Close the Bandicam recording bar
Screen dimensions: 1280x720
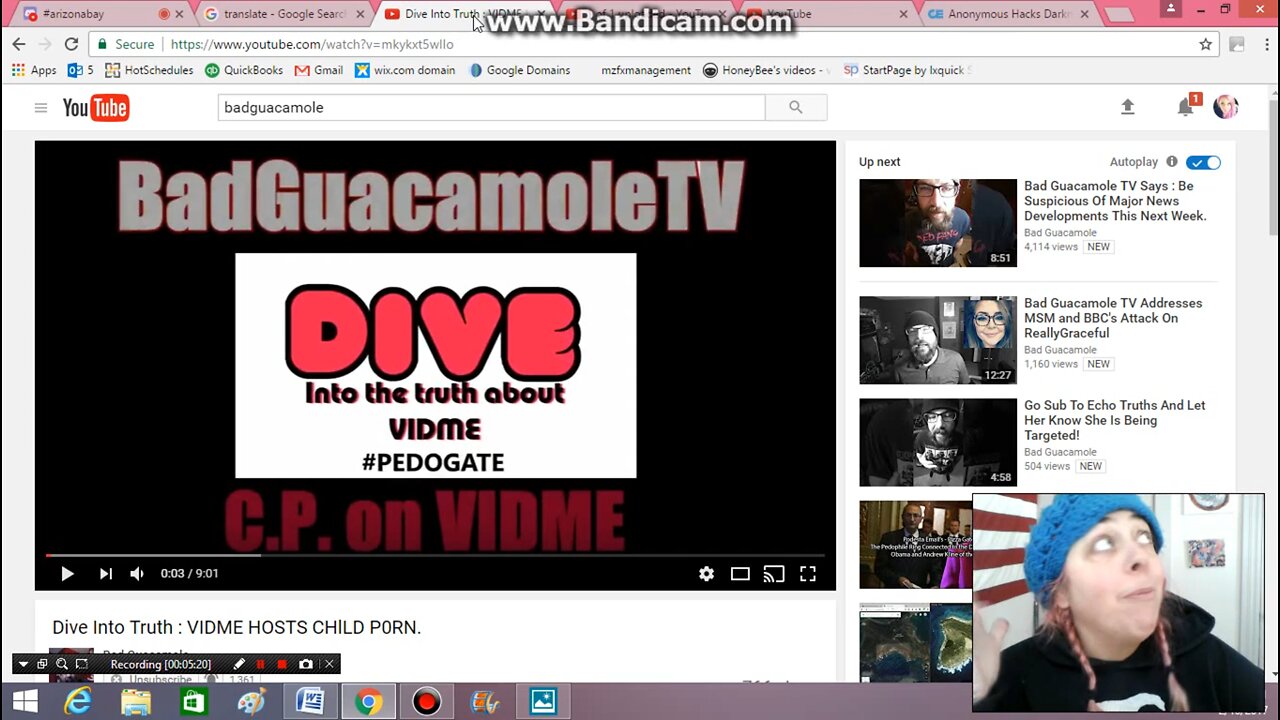329,664
